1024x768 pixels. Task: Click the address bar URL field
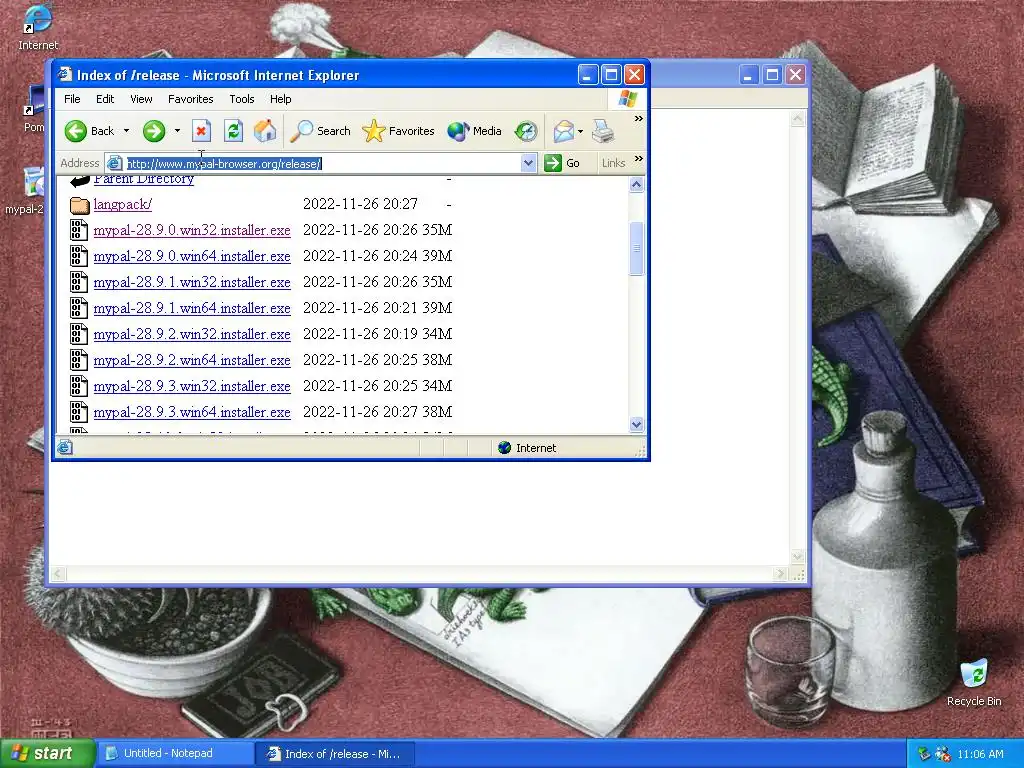click(x=323, y=163)
